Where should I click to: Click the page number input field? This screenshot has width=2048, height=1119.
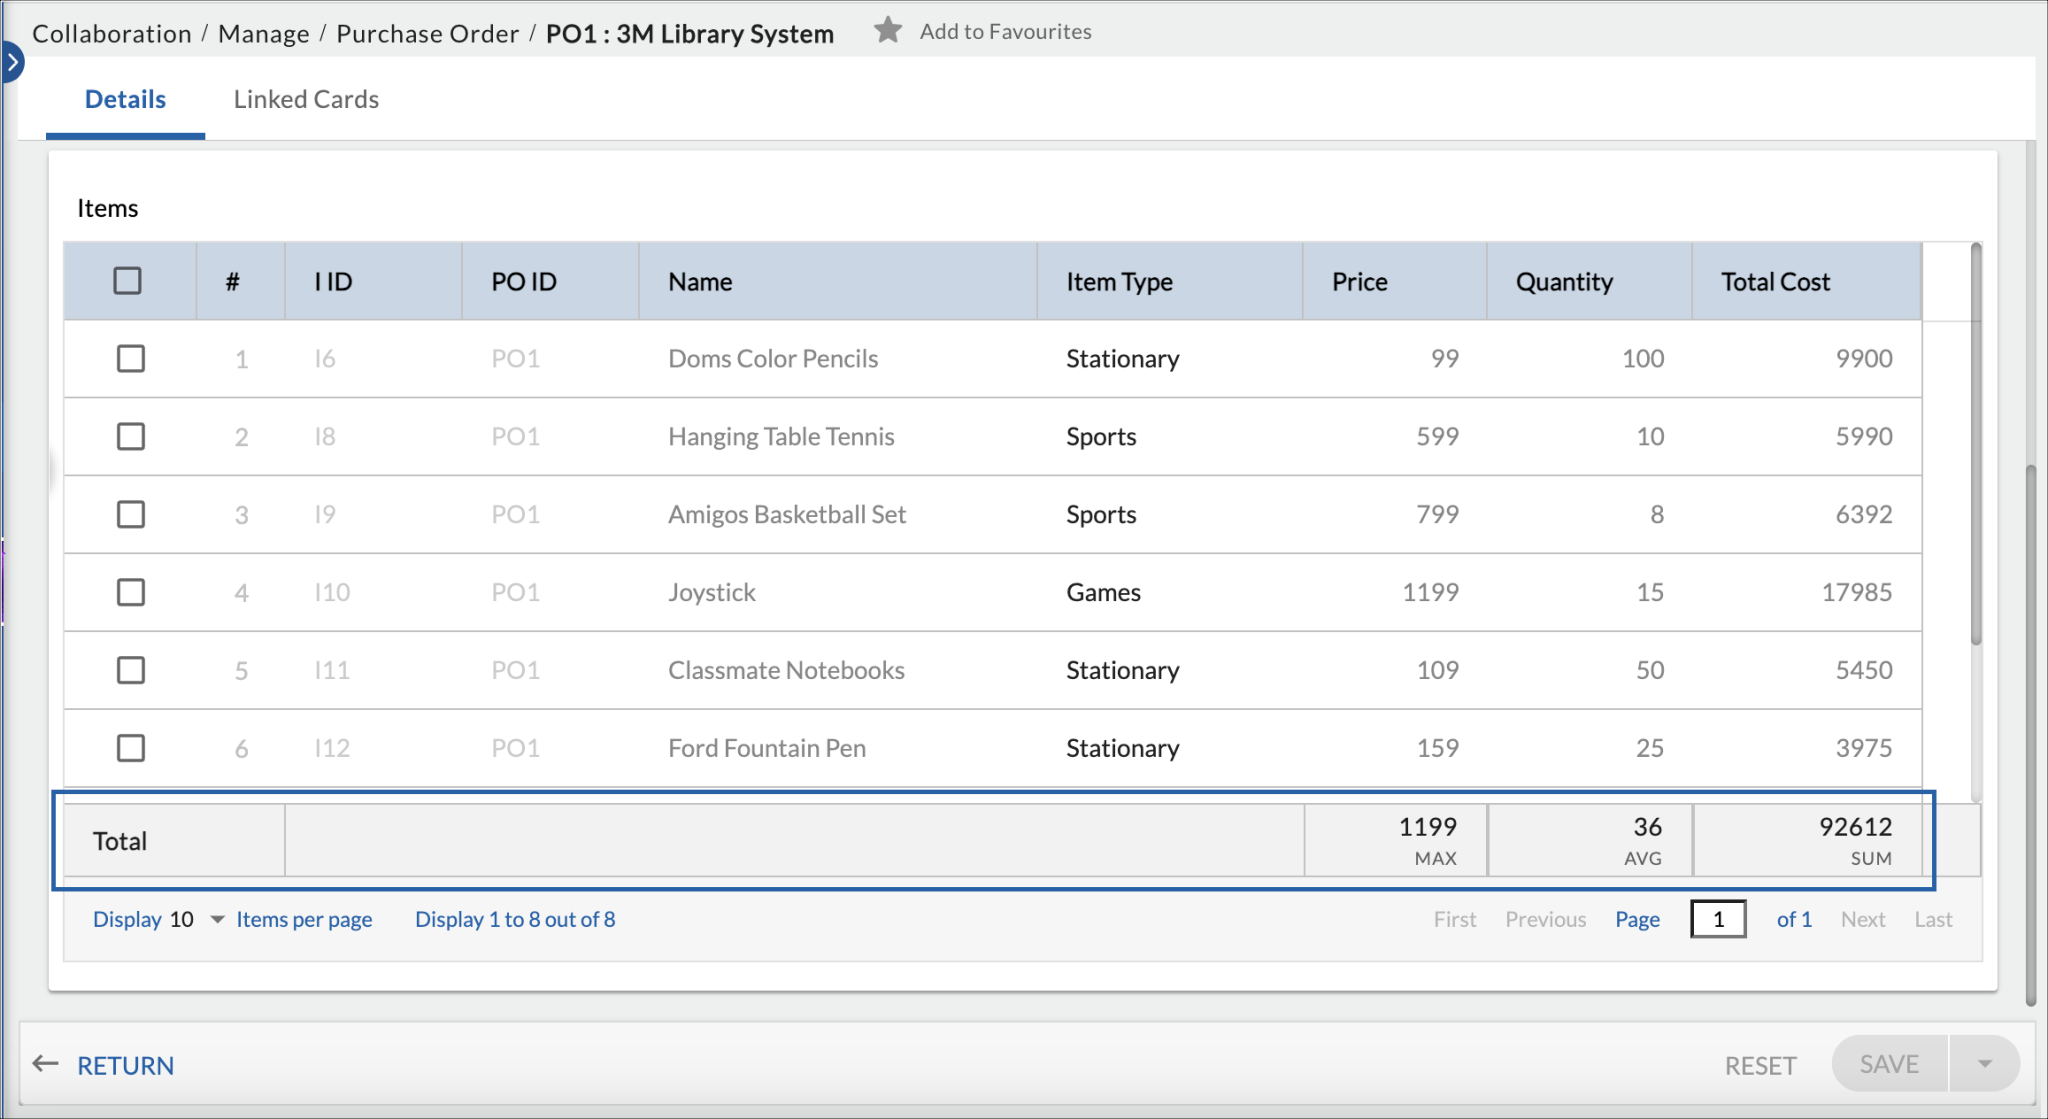1718,919
